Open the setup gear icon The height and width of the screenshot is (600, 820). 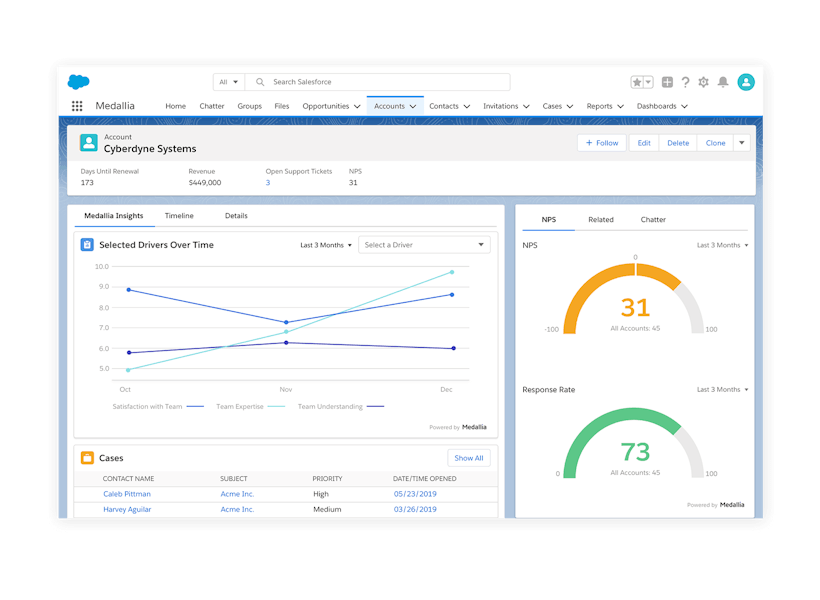coord(703,82)
